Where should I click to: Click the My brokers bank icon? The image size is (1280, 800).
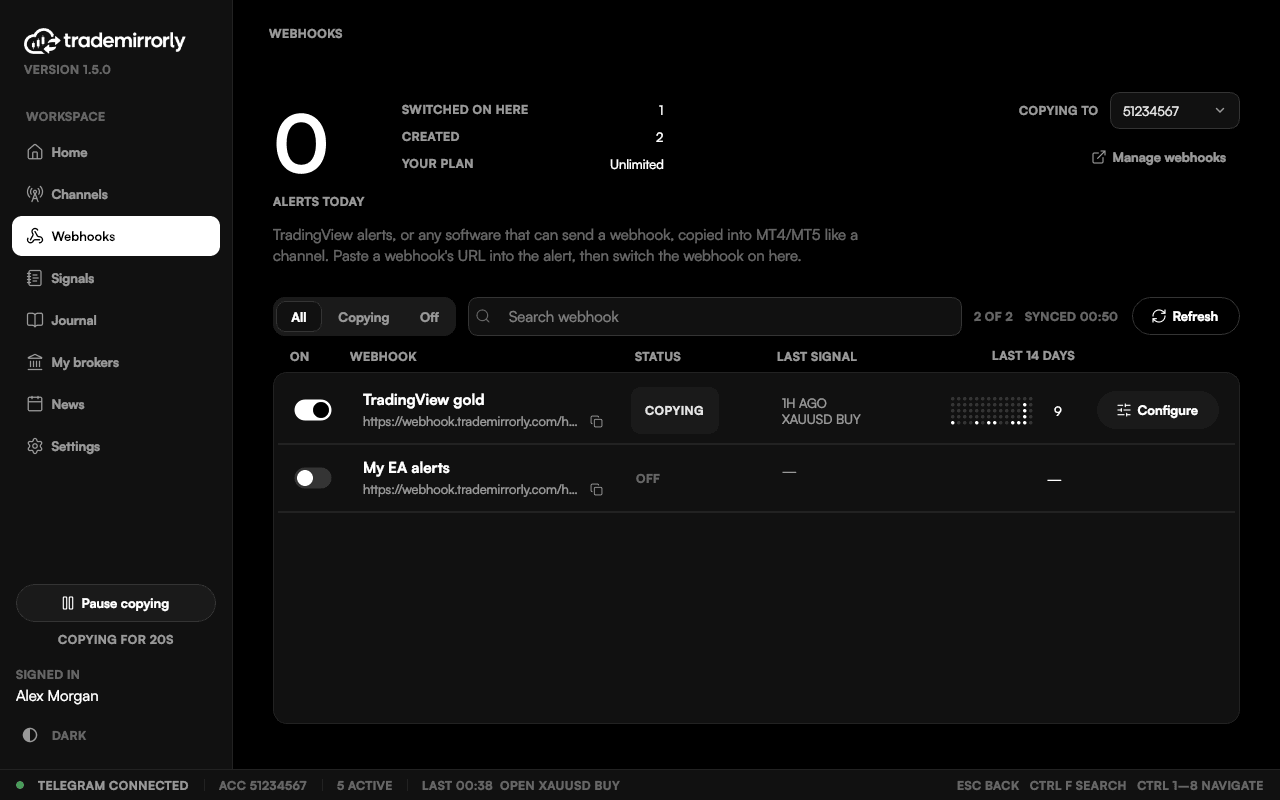(x=35, y=362)
